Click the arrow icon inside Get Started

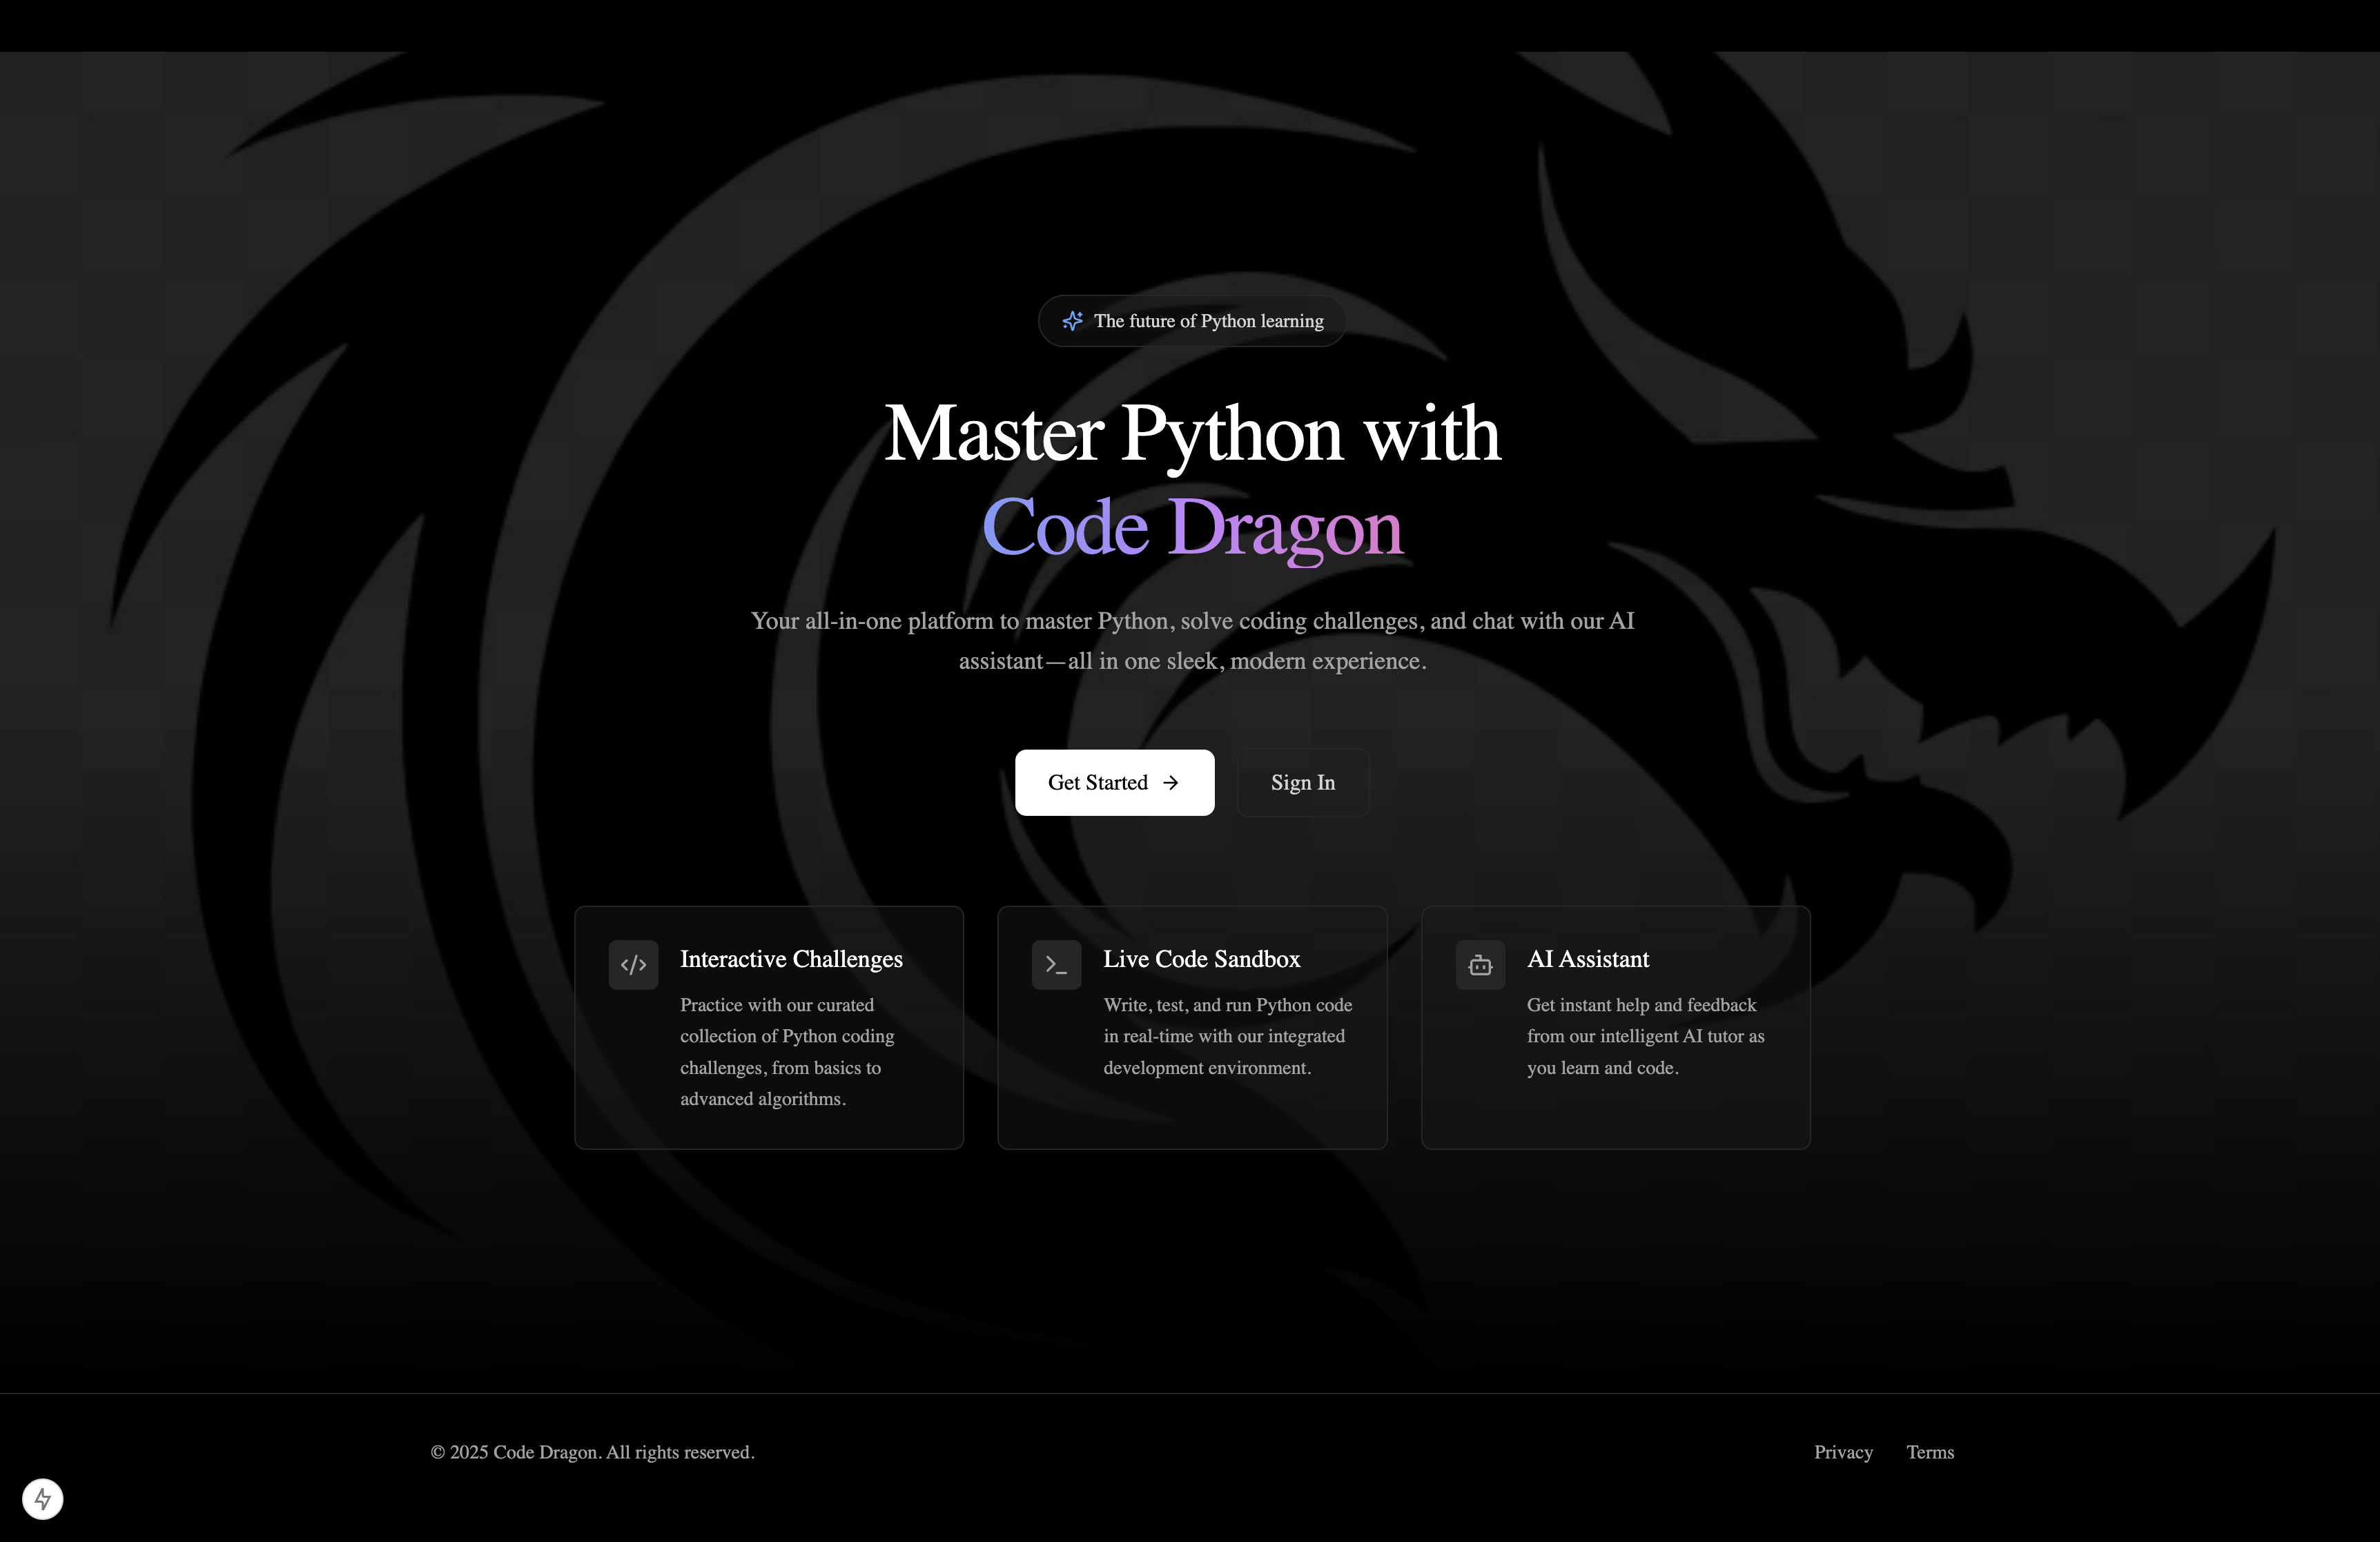point(1171,783)
